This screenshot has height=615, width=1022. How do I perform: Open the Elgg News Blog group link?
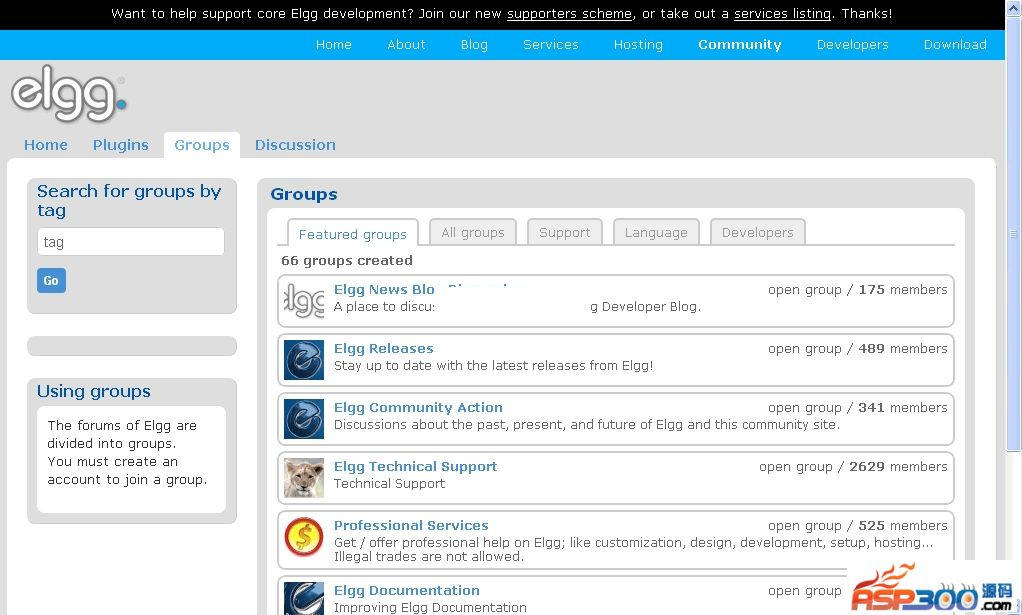(384, 289)
